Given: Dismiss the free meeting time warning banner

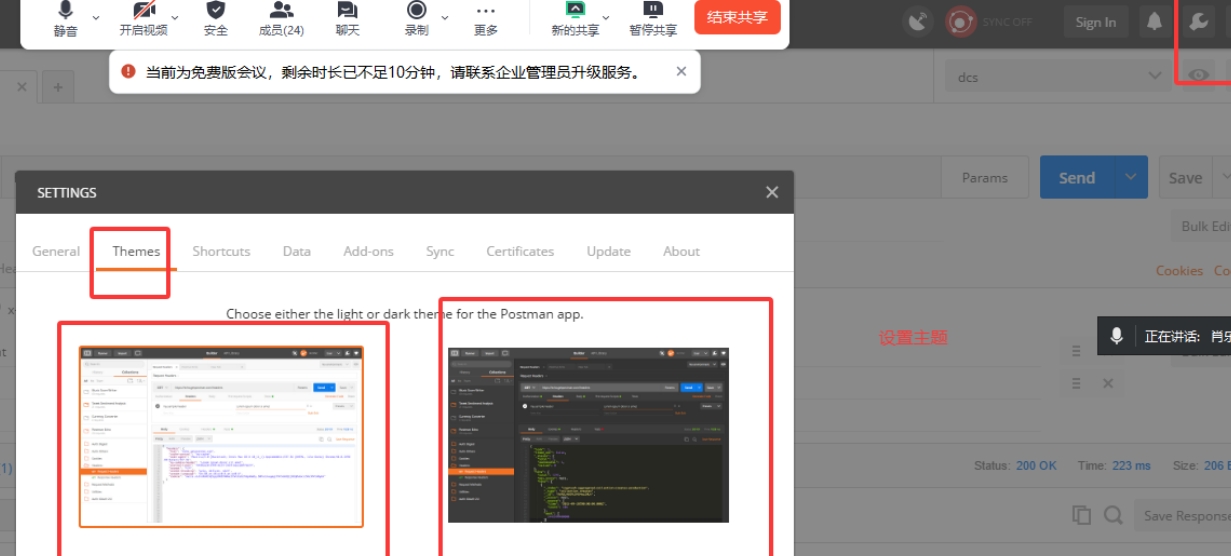Looking at the screenshot, I should [x=681, y=71].
